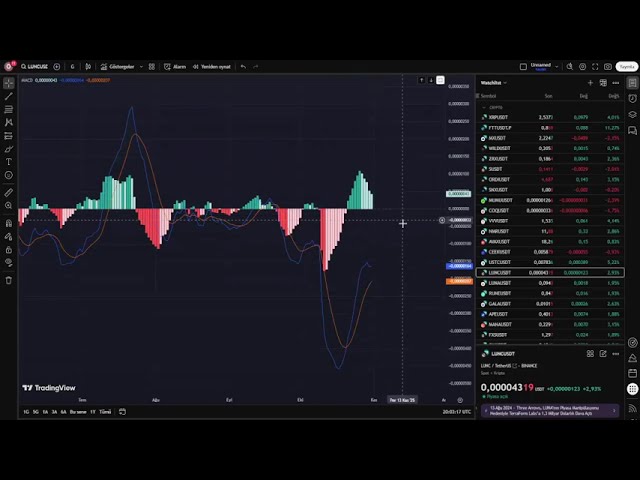Image resolution: width=640 pixels, height=480 pixels.
Task: Toggle the watchlist panel sidebar icon
Action: coord(632,83)
